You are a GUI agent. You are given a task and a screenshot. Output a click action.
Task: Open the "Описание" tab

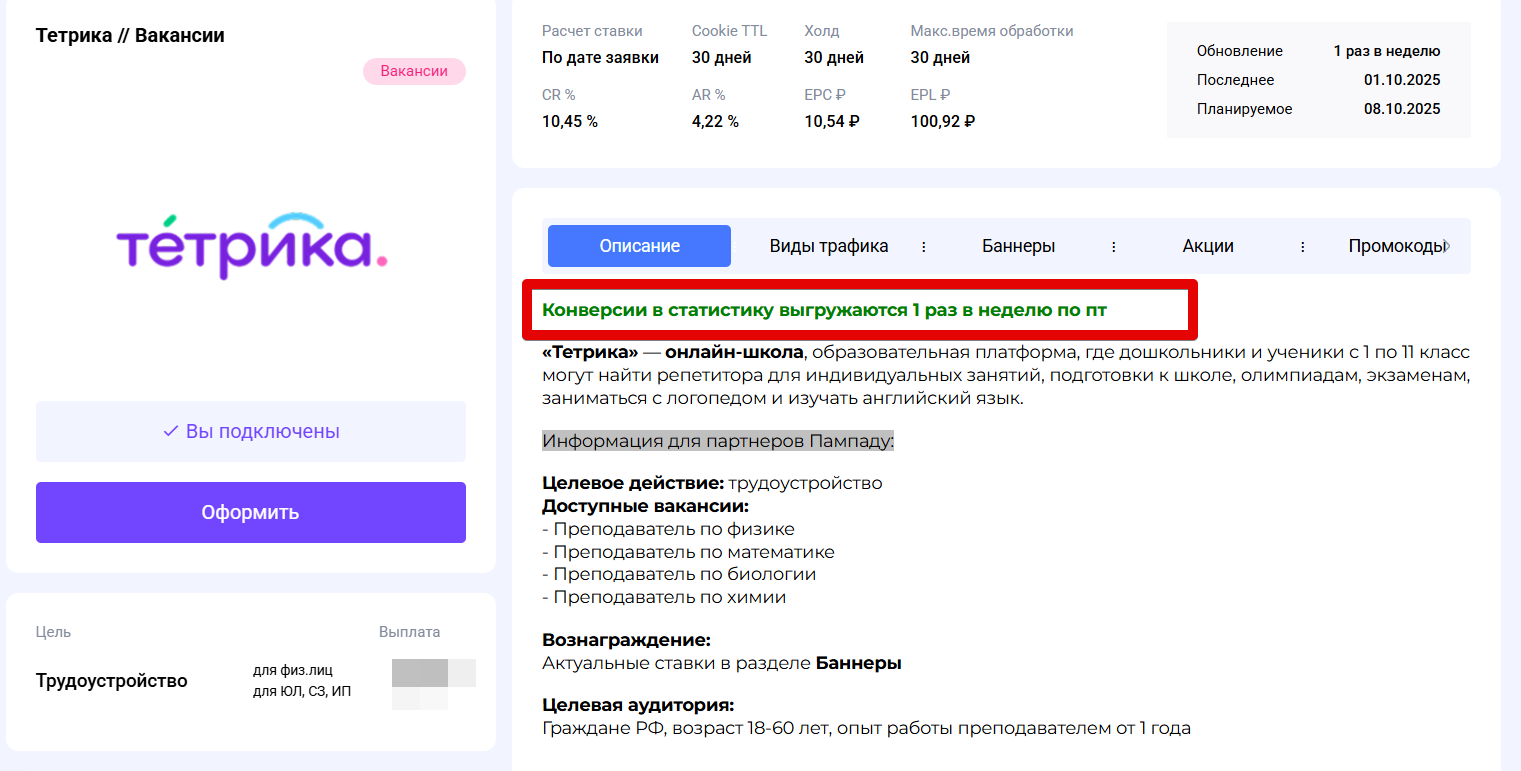pos(639,246)
